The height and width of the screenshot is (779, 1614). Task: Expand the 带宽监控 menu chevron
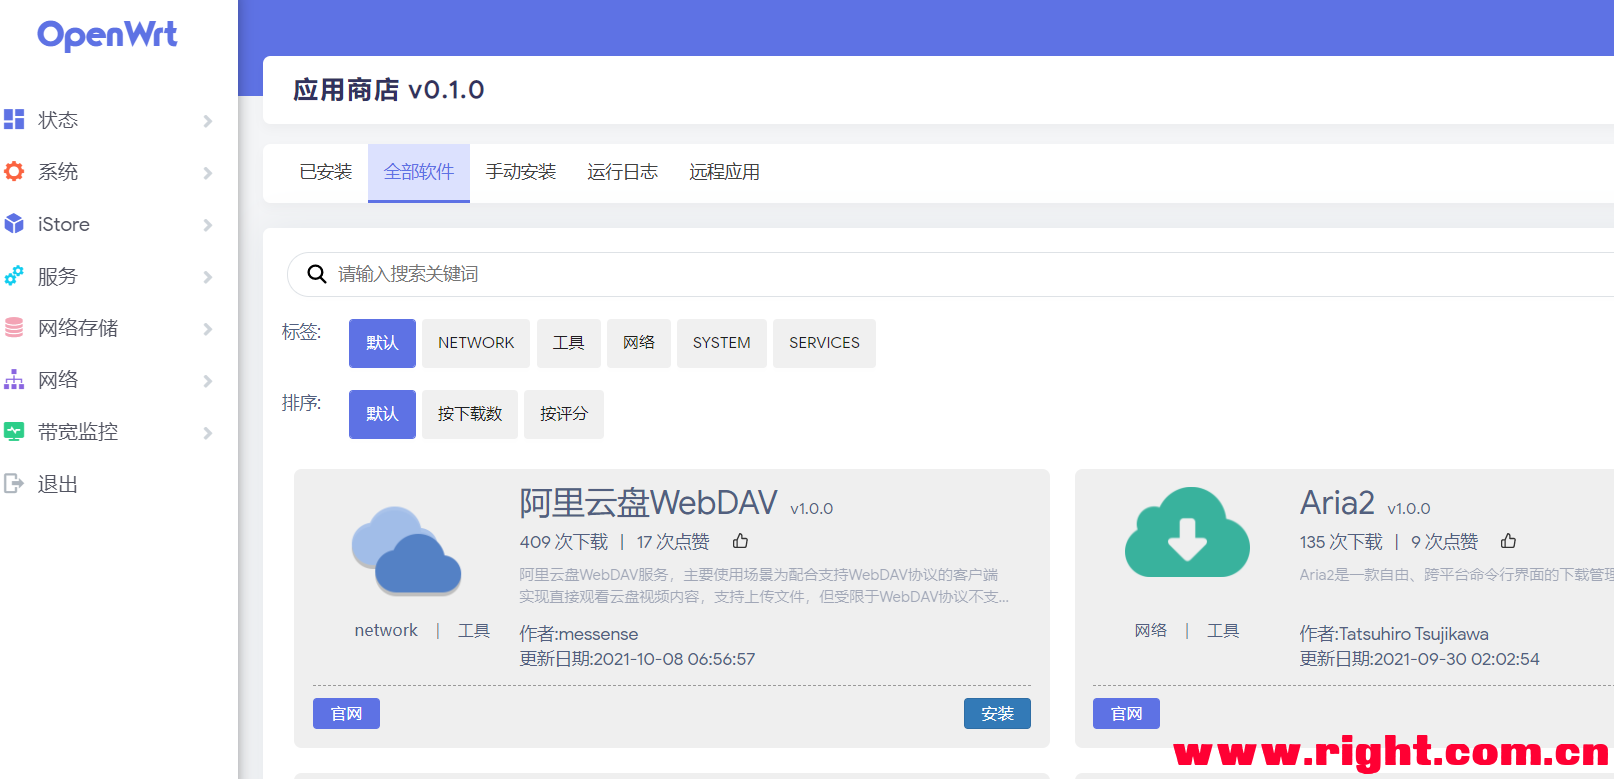click(x=208, y=433)
